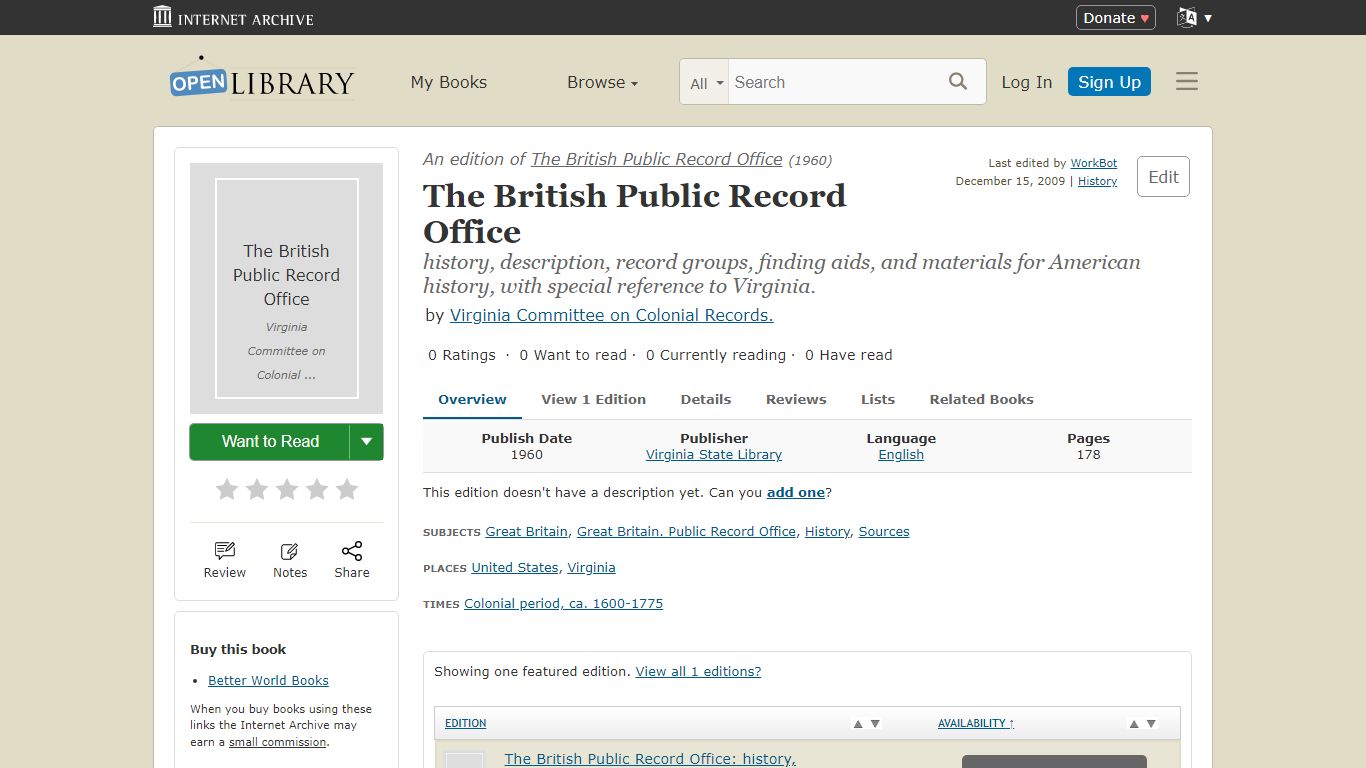Open the Colonial period ca. 1600-1775 link
1366x768 pixels.
(x=563, y=604)
